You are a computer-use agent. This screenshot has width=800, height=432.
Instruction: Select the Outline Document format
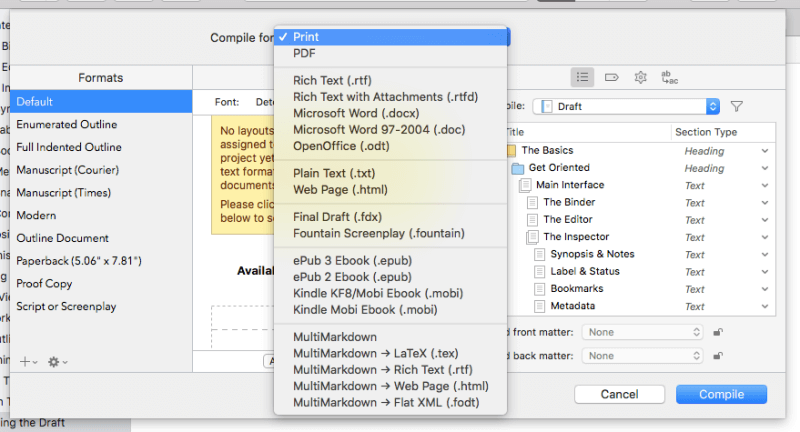click(x=101, y=238)
